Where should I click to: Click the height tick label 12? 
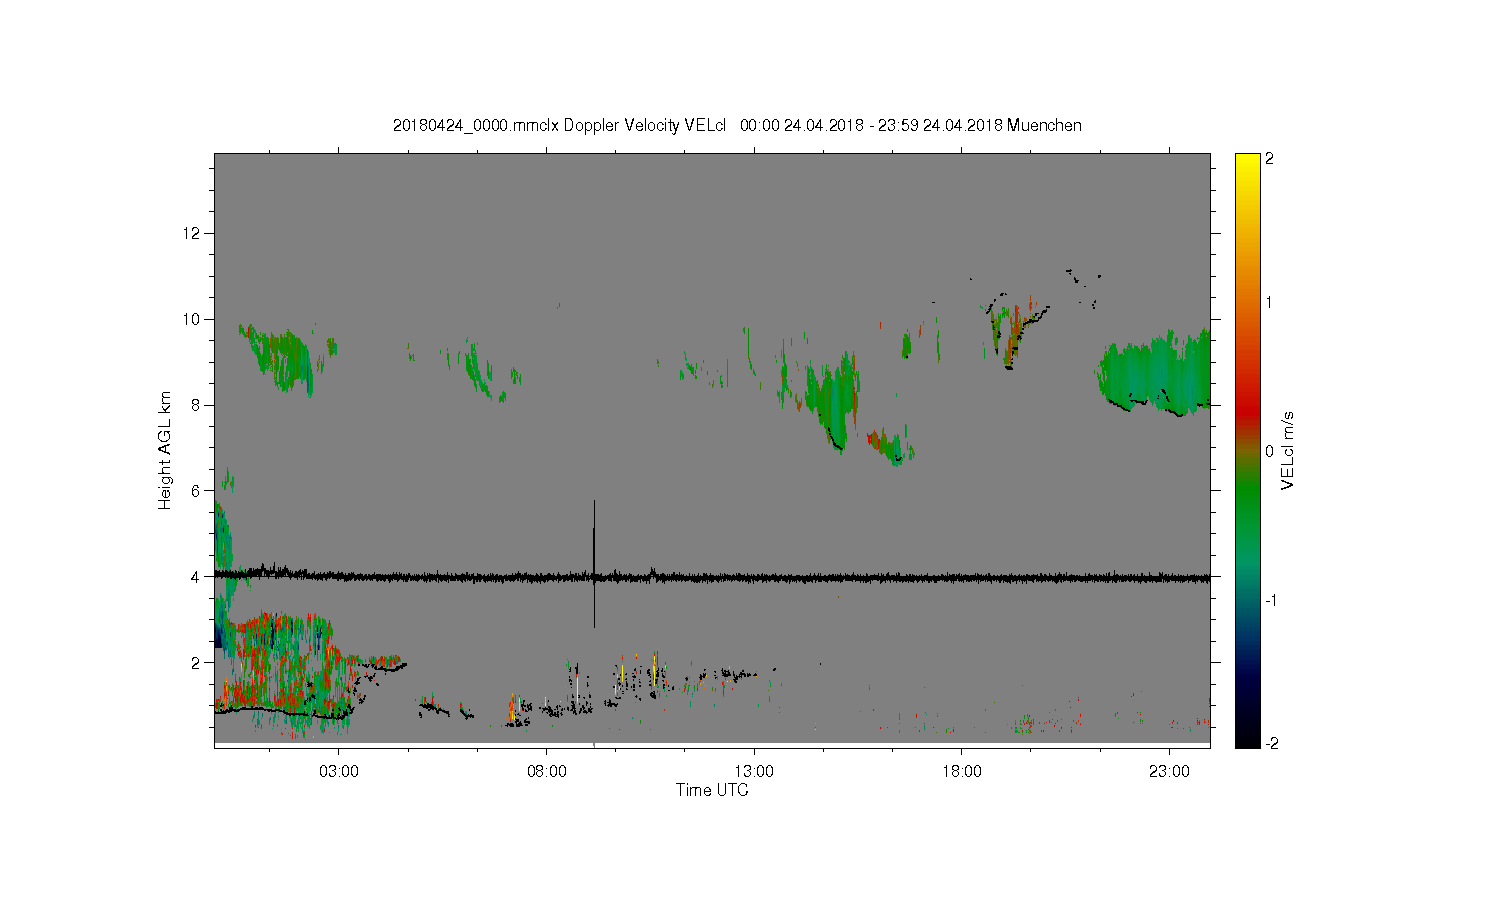click(192, 233)
